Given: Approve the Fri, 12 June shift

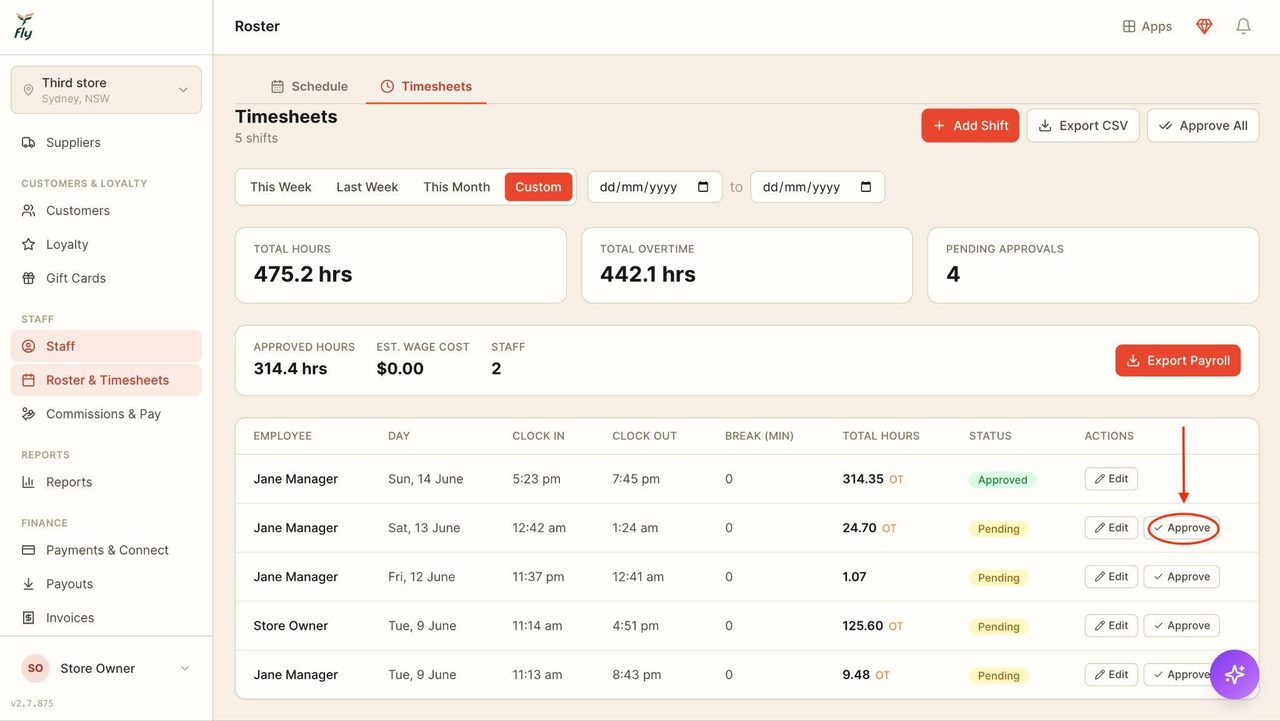Looking at the screenshot, I should [1182, 577].
